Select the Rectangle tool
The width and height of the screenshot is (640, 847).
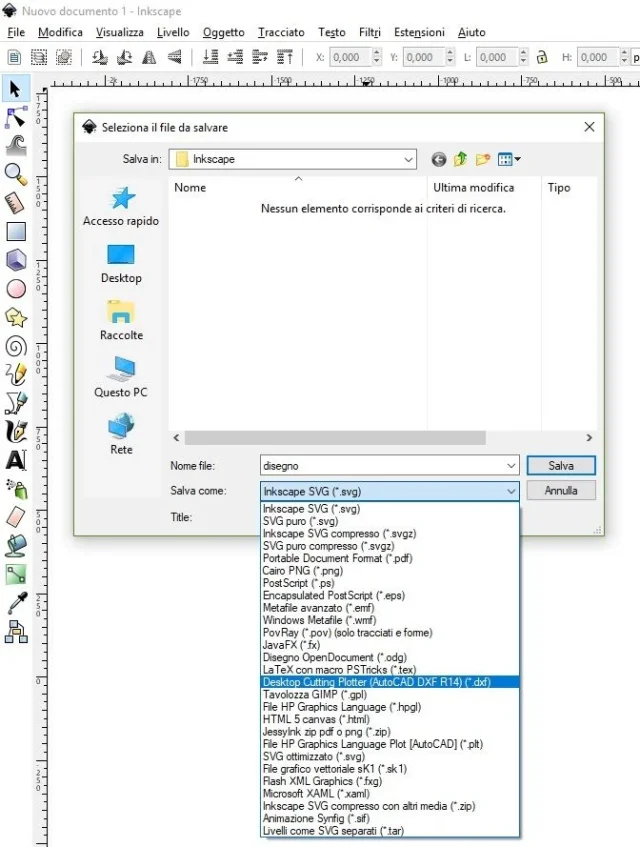[x=16, y=232]
